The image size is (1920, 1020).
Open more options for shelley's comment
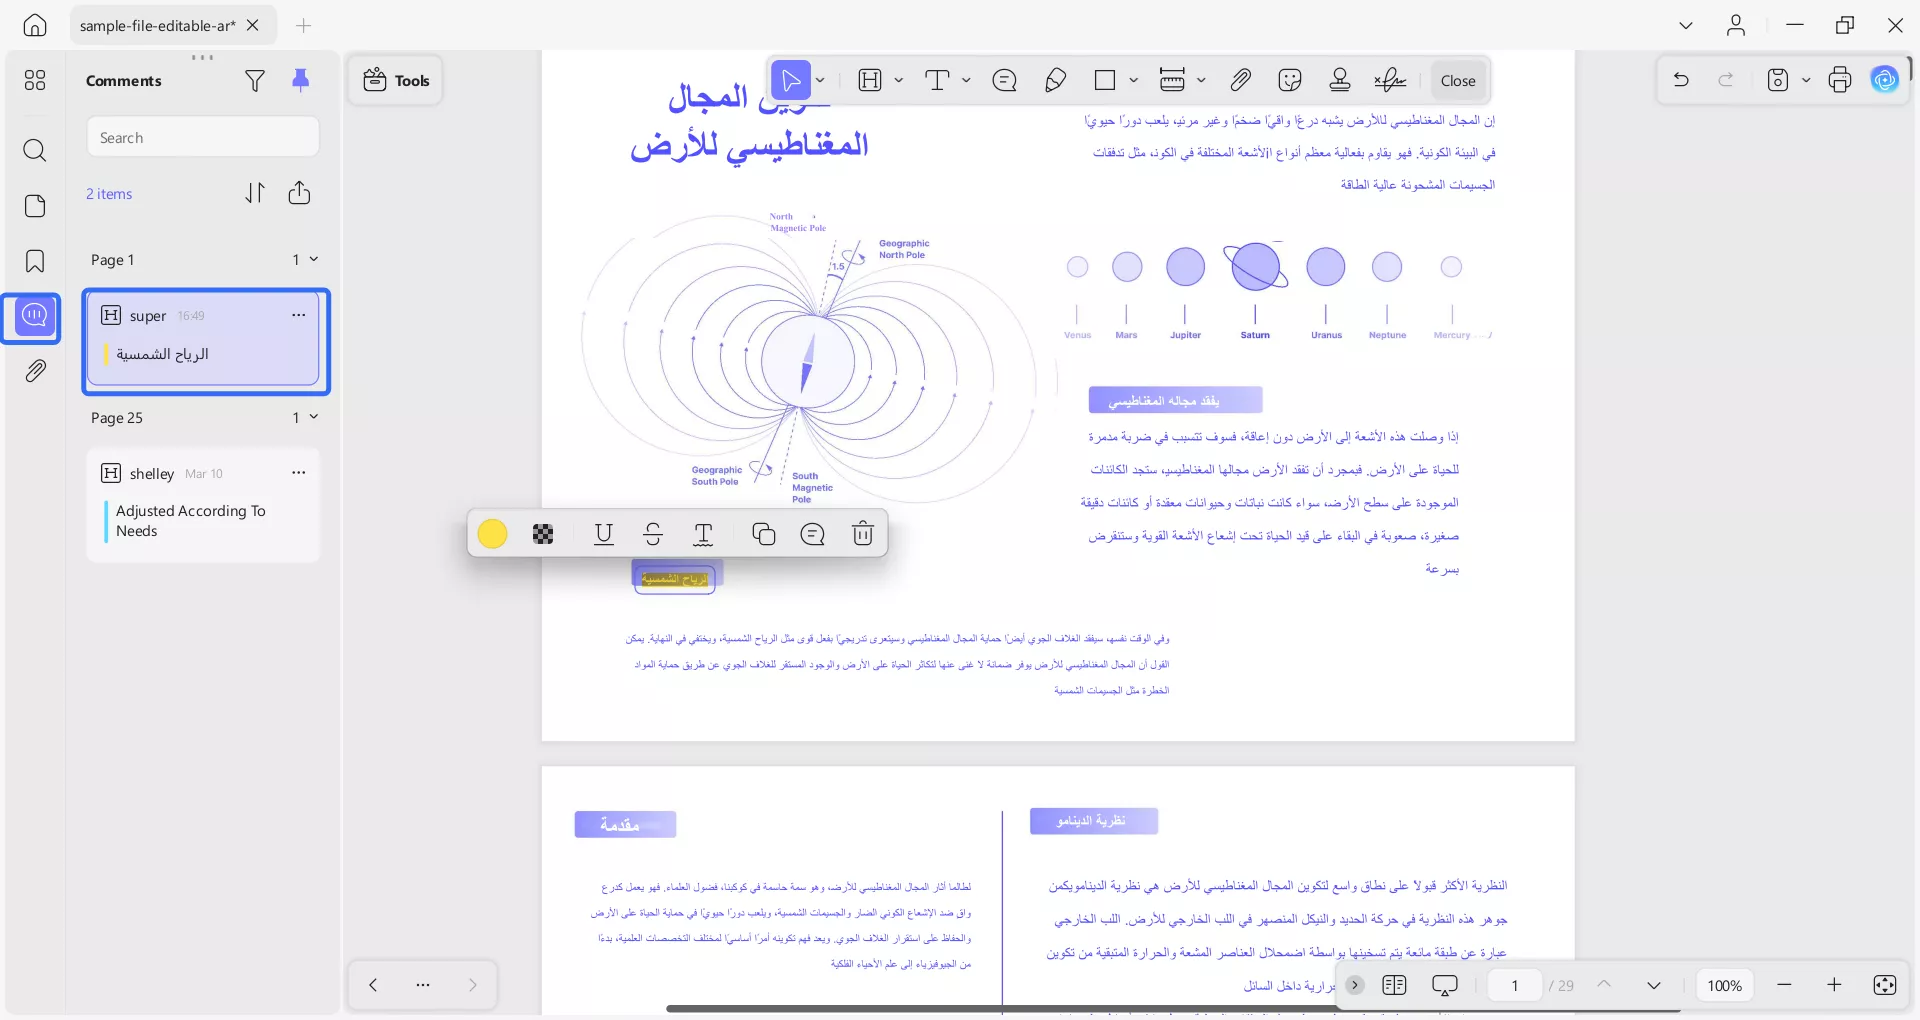298,472
